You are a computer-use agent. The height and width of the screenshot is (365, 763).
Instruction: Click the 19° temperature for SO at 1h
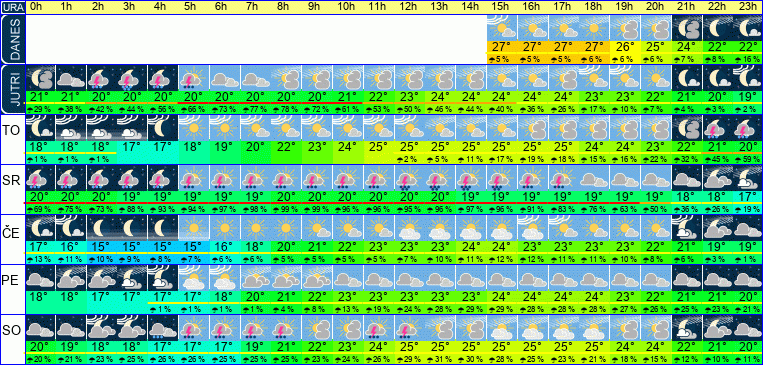[x=71, y=347]
